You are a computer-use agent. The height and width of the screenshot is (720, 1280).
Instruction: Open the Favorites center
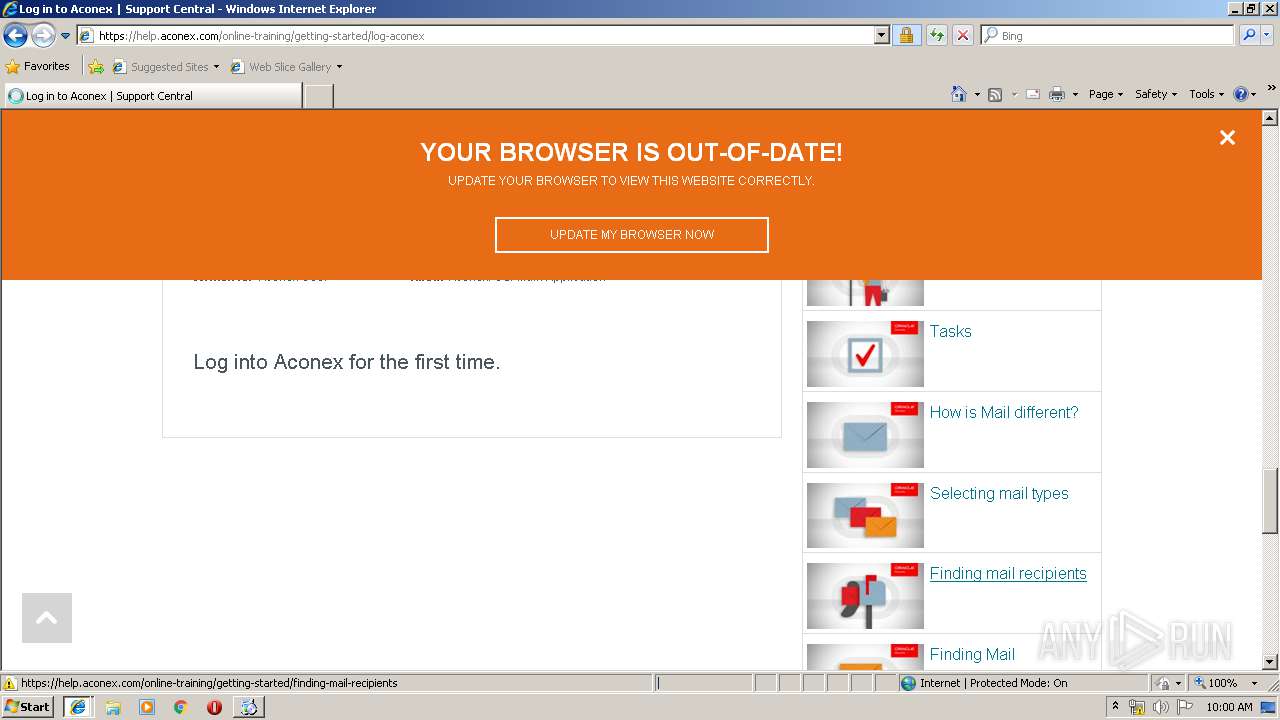[x=38, y=67]
